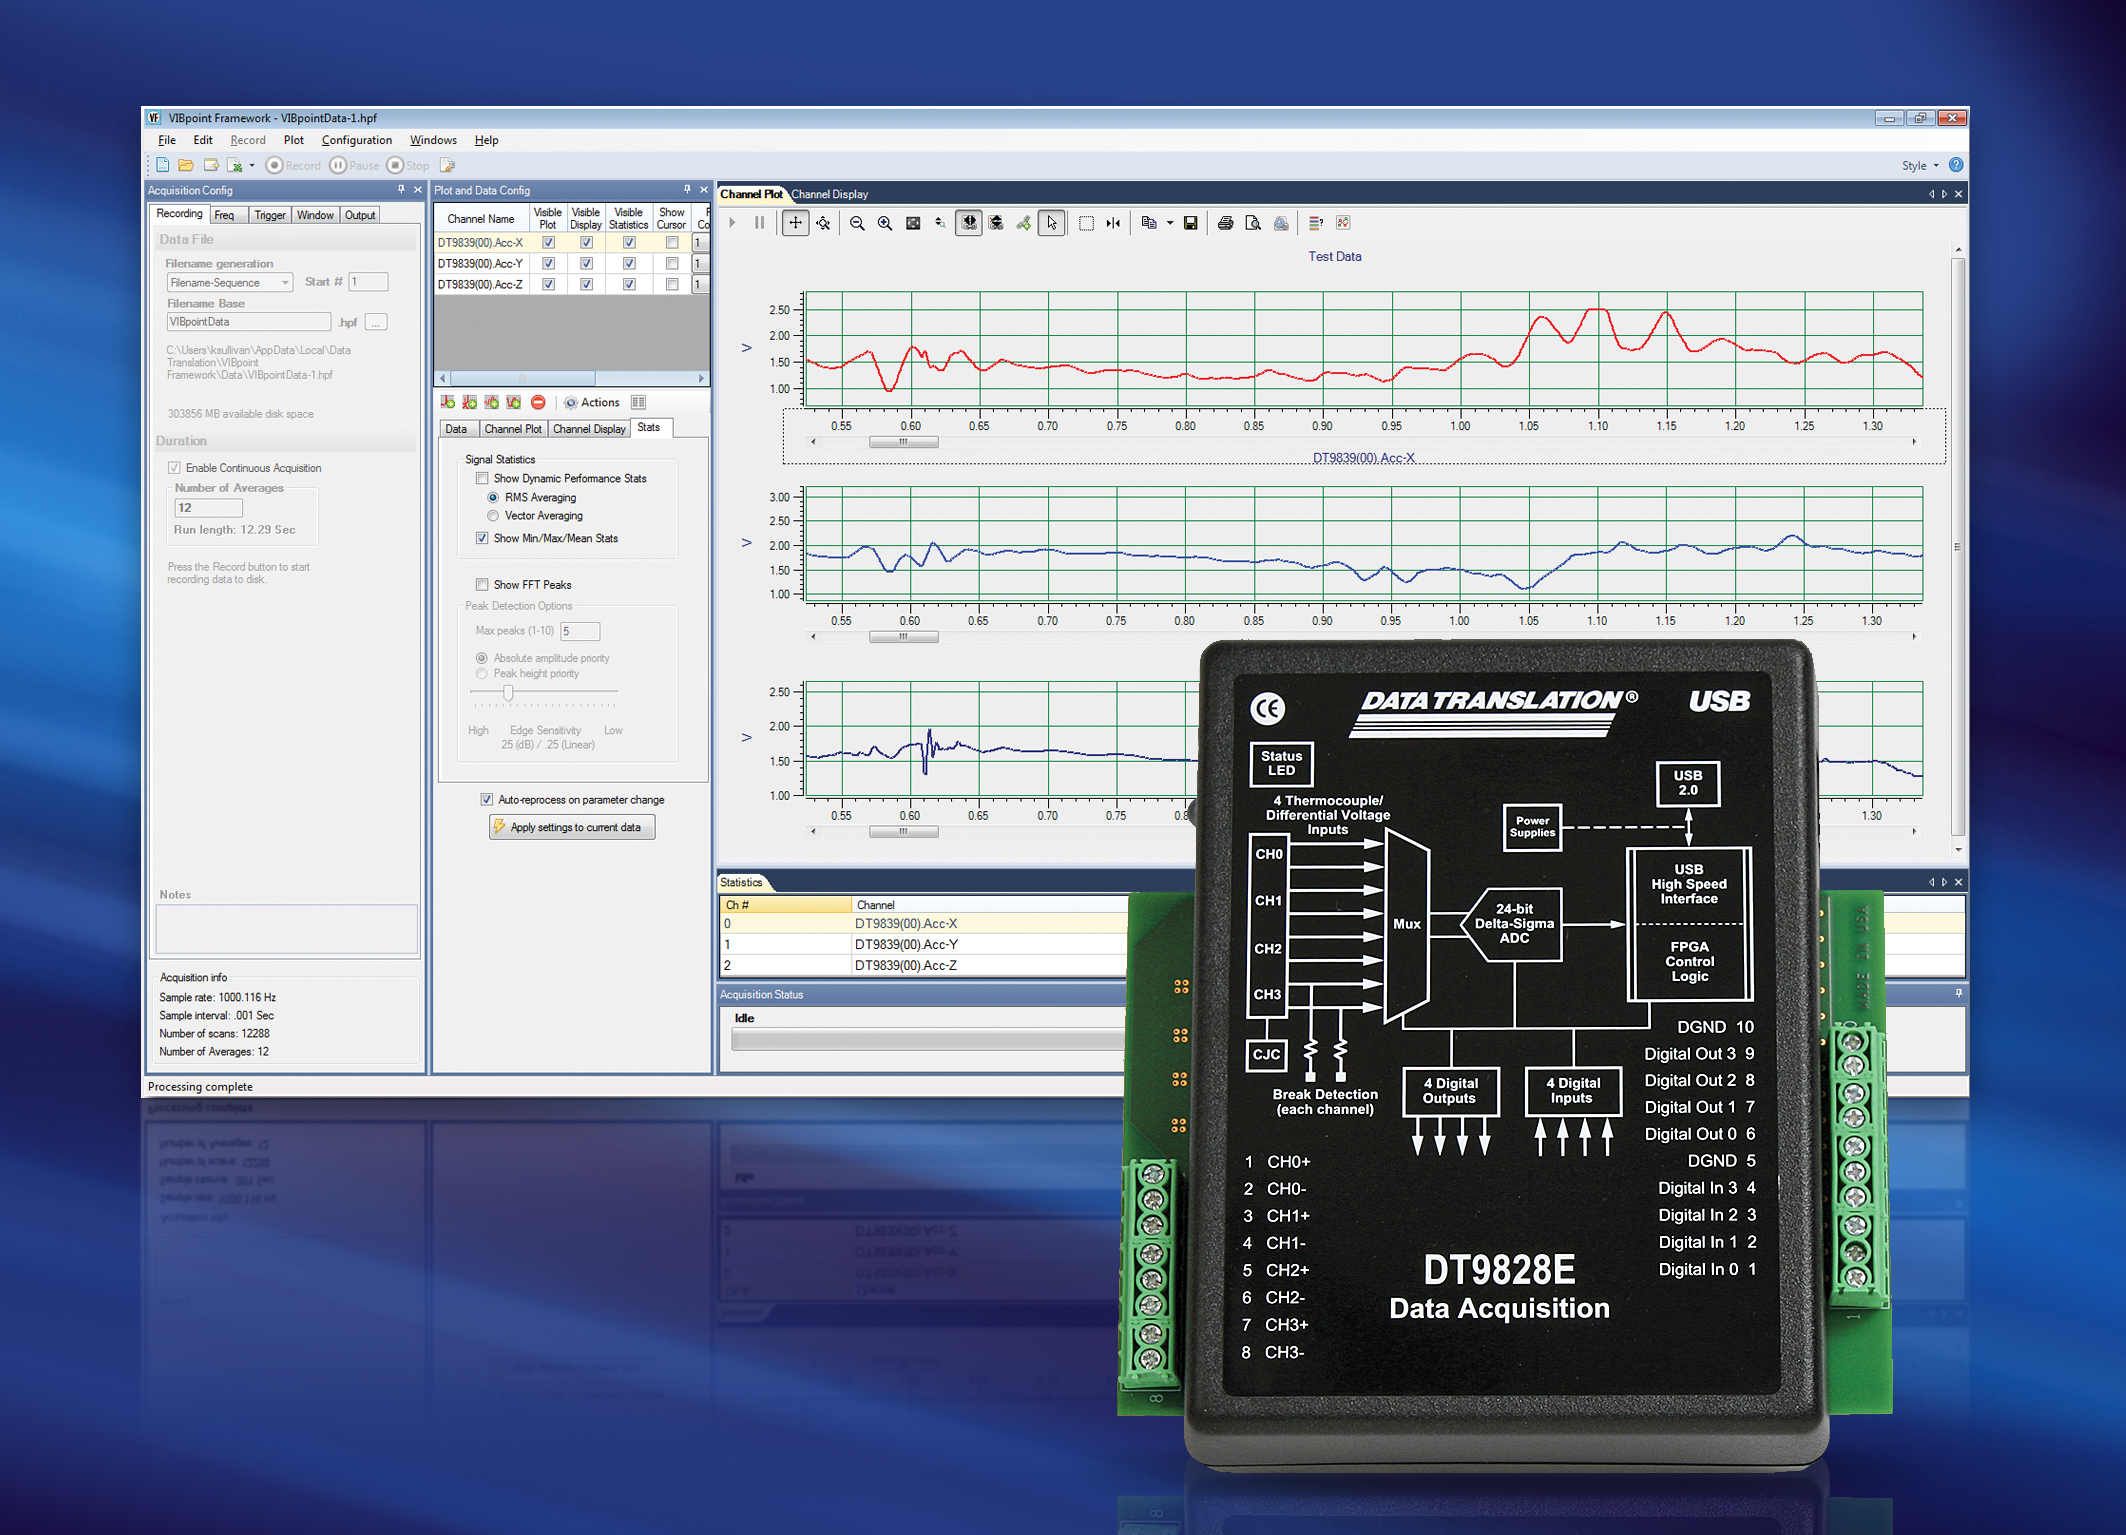This screenshot has width=2126, height=1535.
Task: Open the copy dropdown arrow in plot toolbar
Action: (1169, 223)
